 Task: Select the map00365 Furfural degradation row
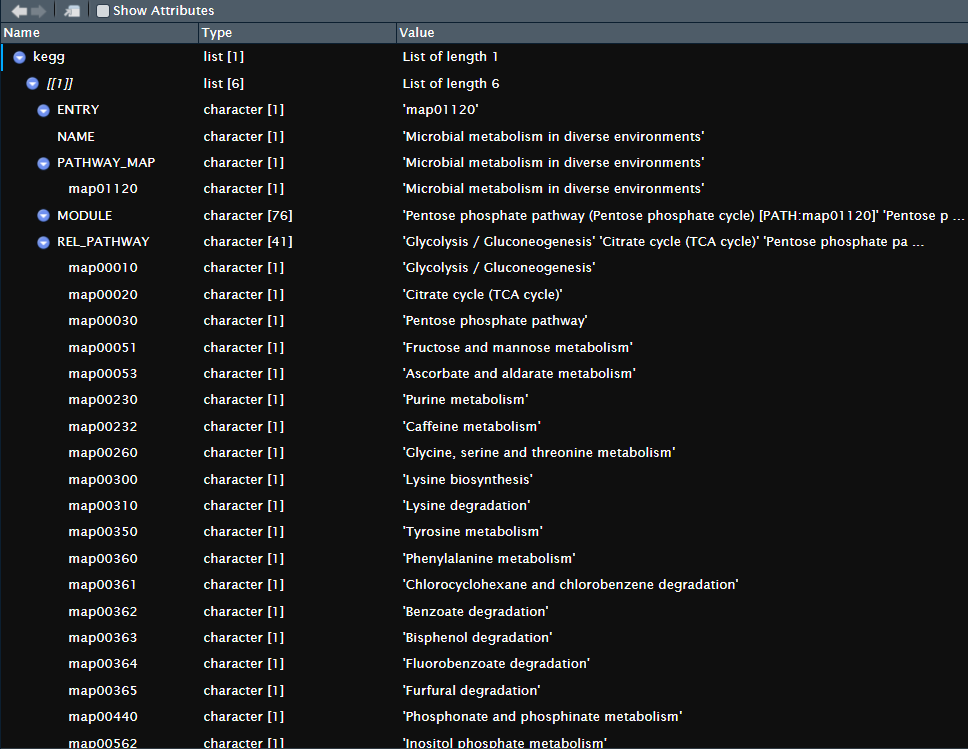click(103, 691)
